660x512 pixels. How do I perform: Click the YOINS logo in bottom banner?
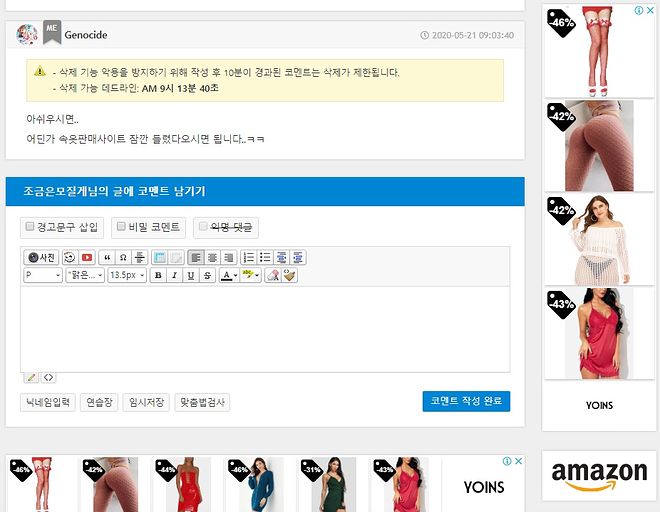[x=484, y=487]
